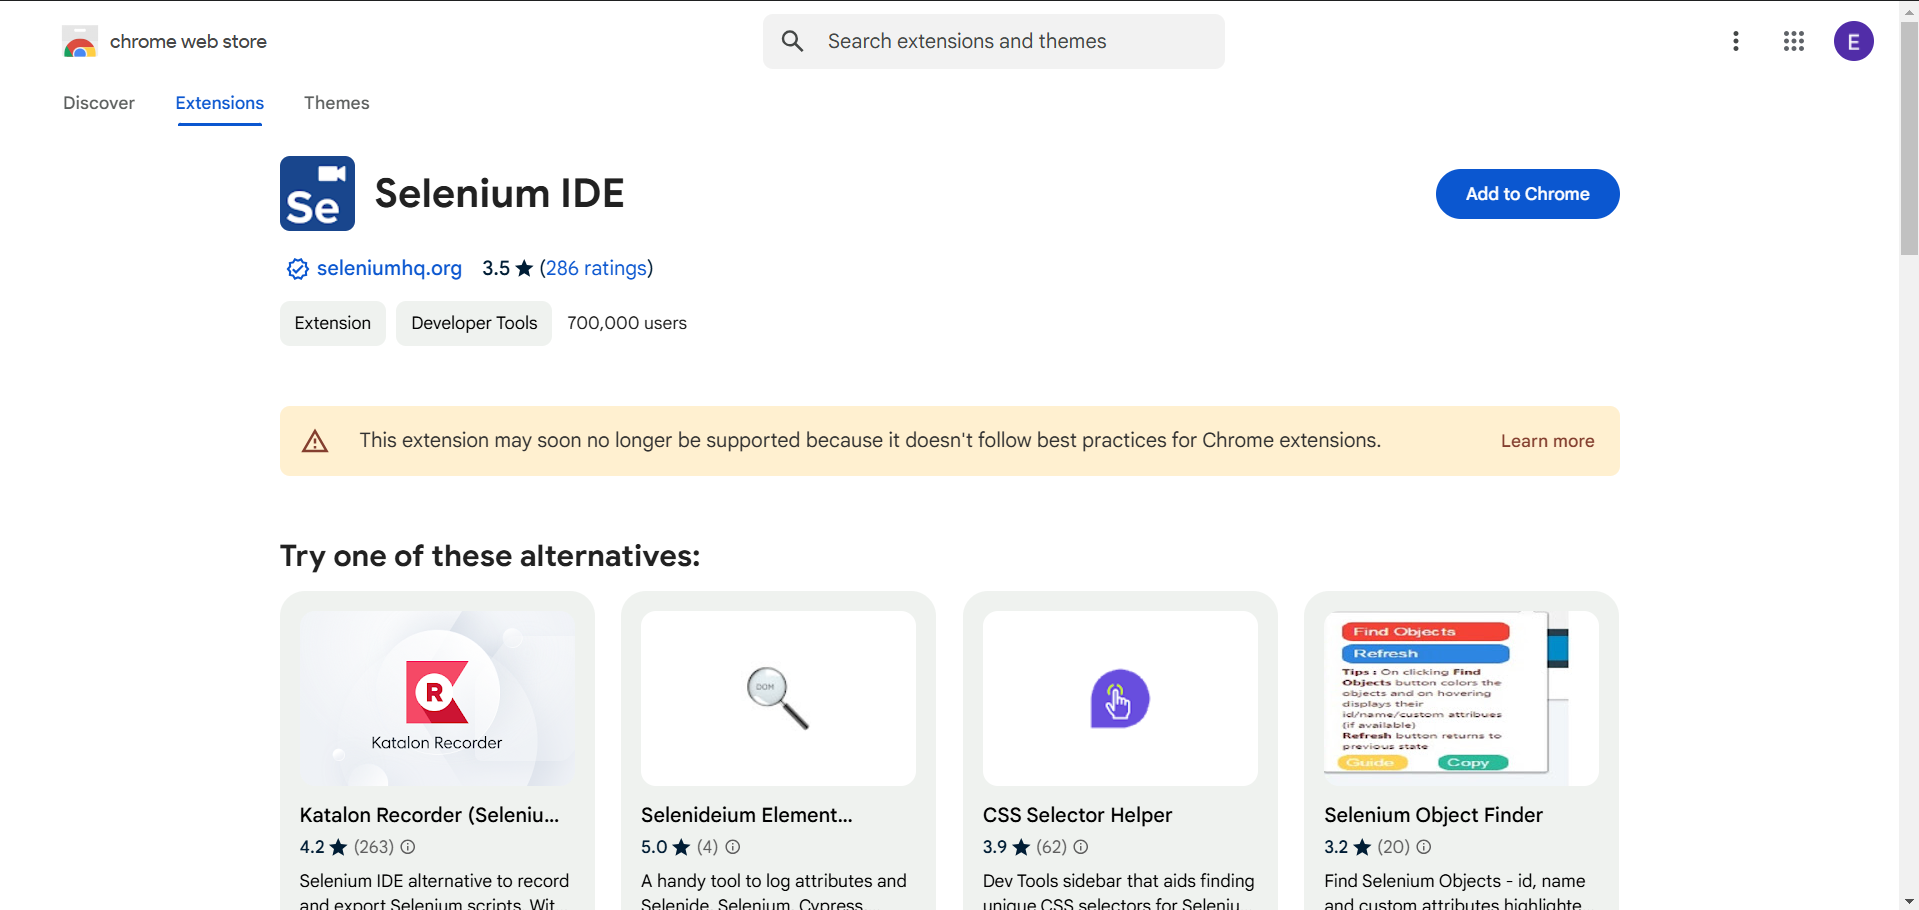Screen dimensions: 1919x910
Task: Click scrollbar down arrow
Action: pyautogui.click(x=1909, y=901)
